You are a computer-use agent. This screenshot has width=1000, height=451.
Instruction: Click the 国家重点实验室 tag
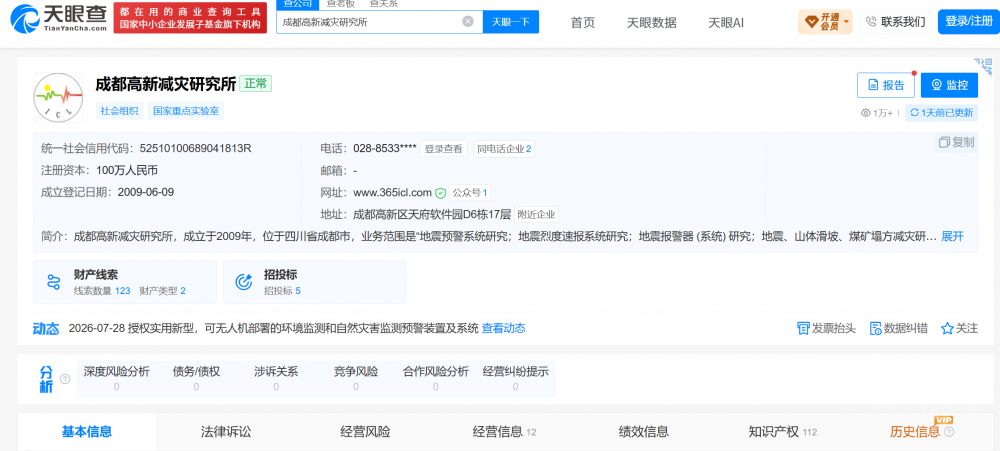click(186, 111)
